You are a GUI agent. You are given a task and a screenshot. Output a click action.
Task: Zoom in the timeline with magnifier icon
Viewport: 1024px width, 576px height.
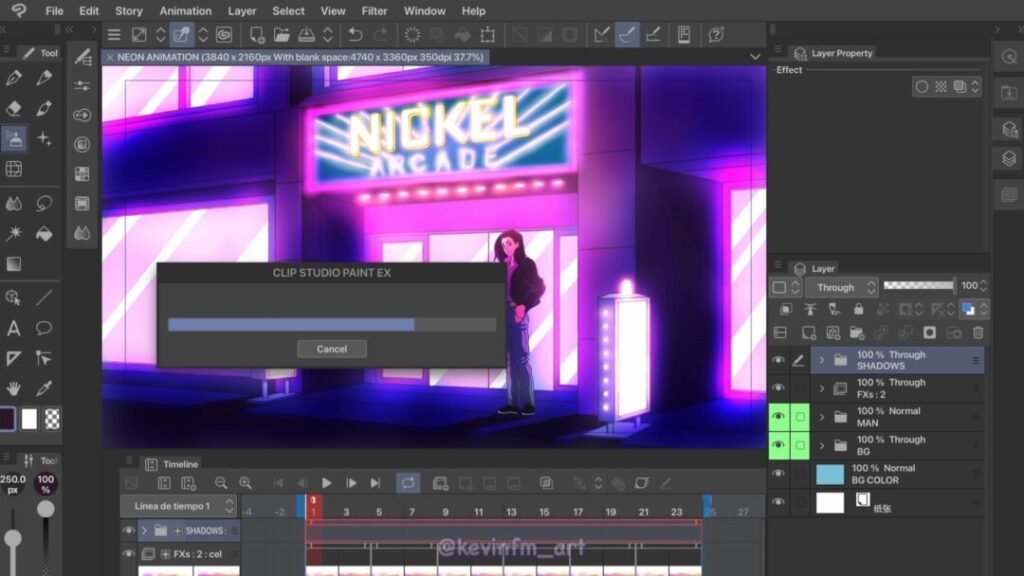point(245,483)
